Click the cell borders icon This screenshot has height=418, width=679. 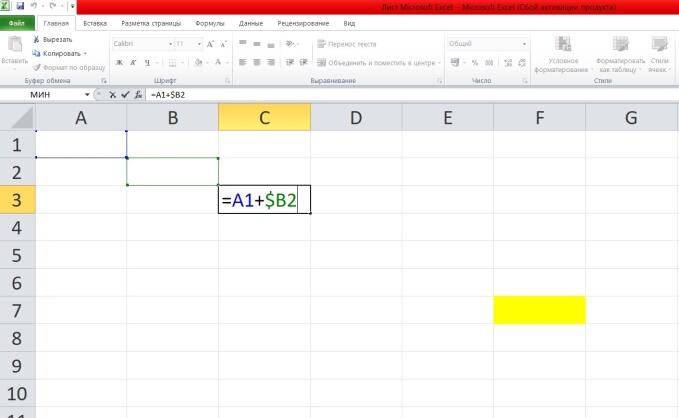172,63
